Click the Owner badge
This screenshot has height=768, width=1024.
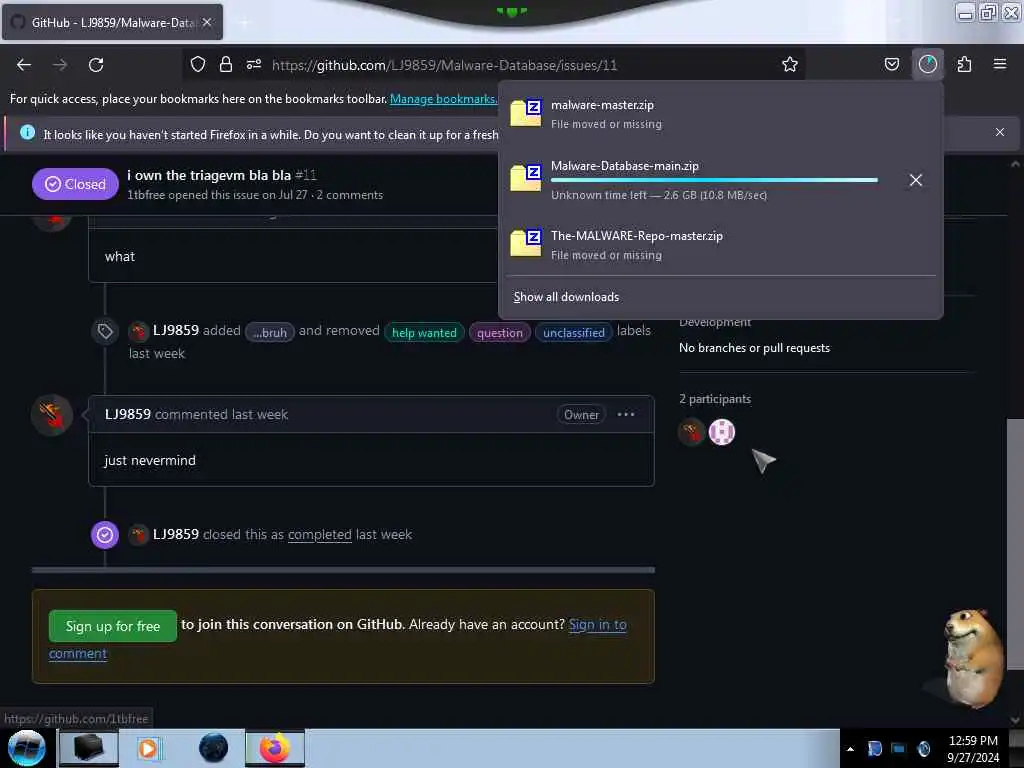click(581, 415)
